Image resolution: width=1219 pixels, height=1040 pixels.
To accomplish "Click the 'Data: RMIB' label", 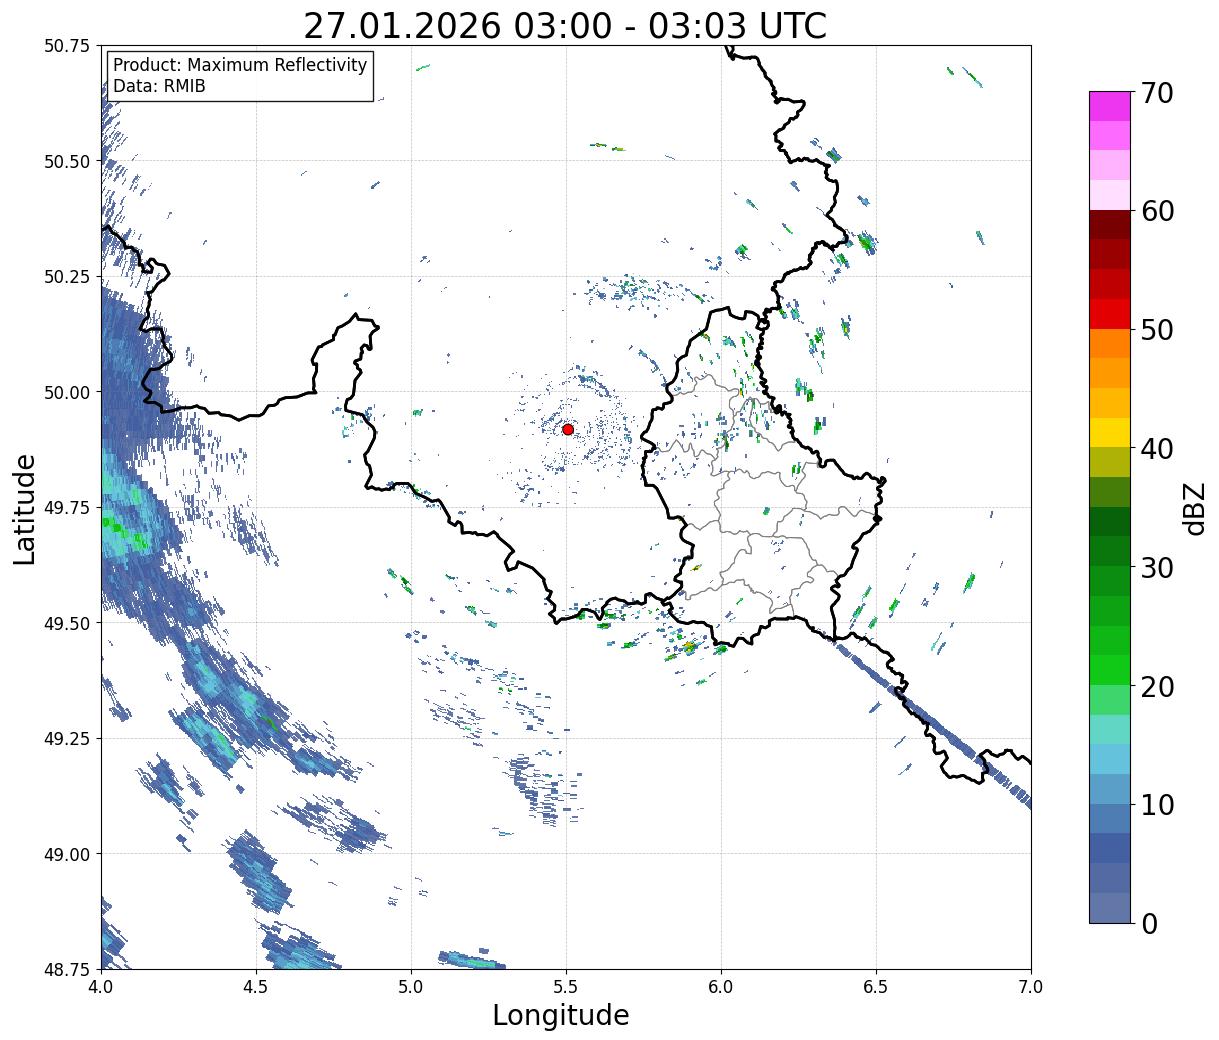I will coord(159,86).
